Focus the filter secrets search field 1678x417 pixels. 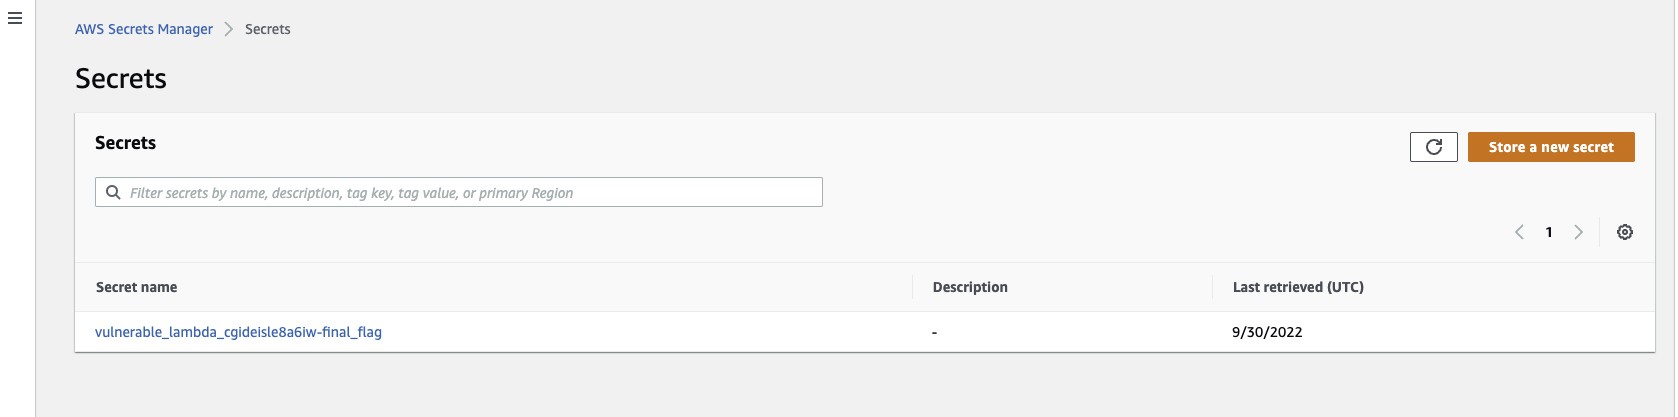point(459,192)
